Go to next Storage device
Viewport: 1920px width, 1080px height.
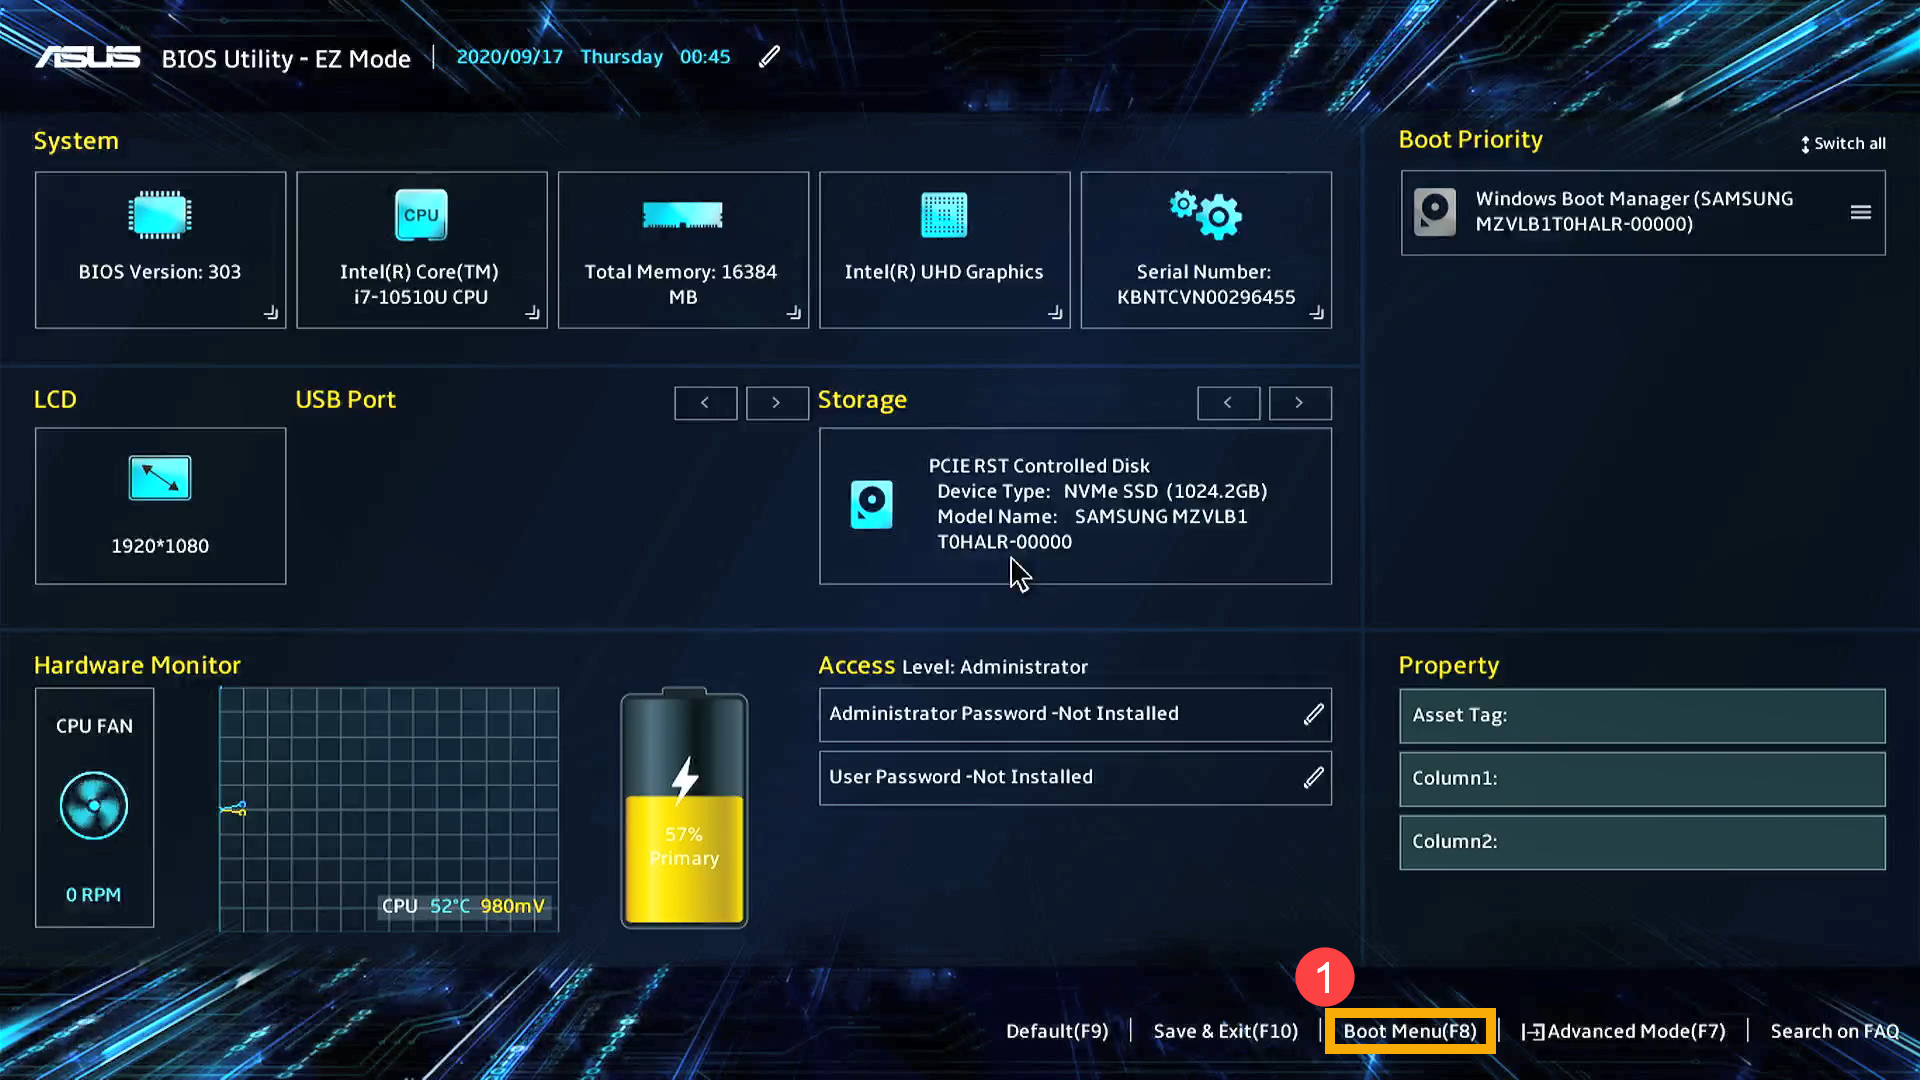(x=1299, y=403)
